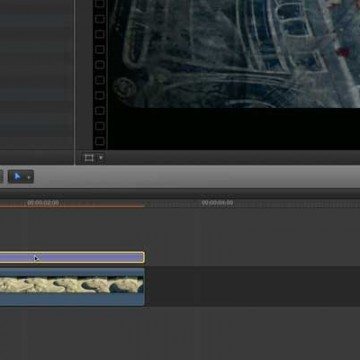Select the video clip filmstrip thumbnail
Image resolution: width=360 pixels, height=360 pixels.
[x=72, y=285]
